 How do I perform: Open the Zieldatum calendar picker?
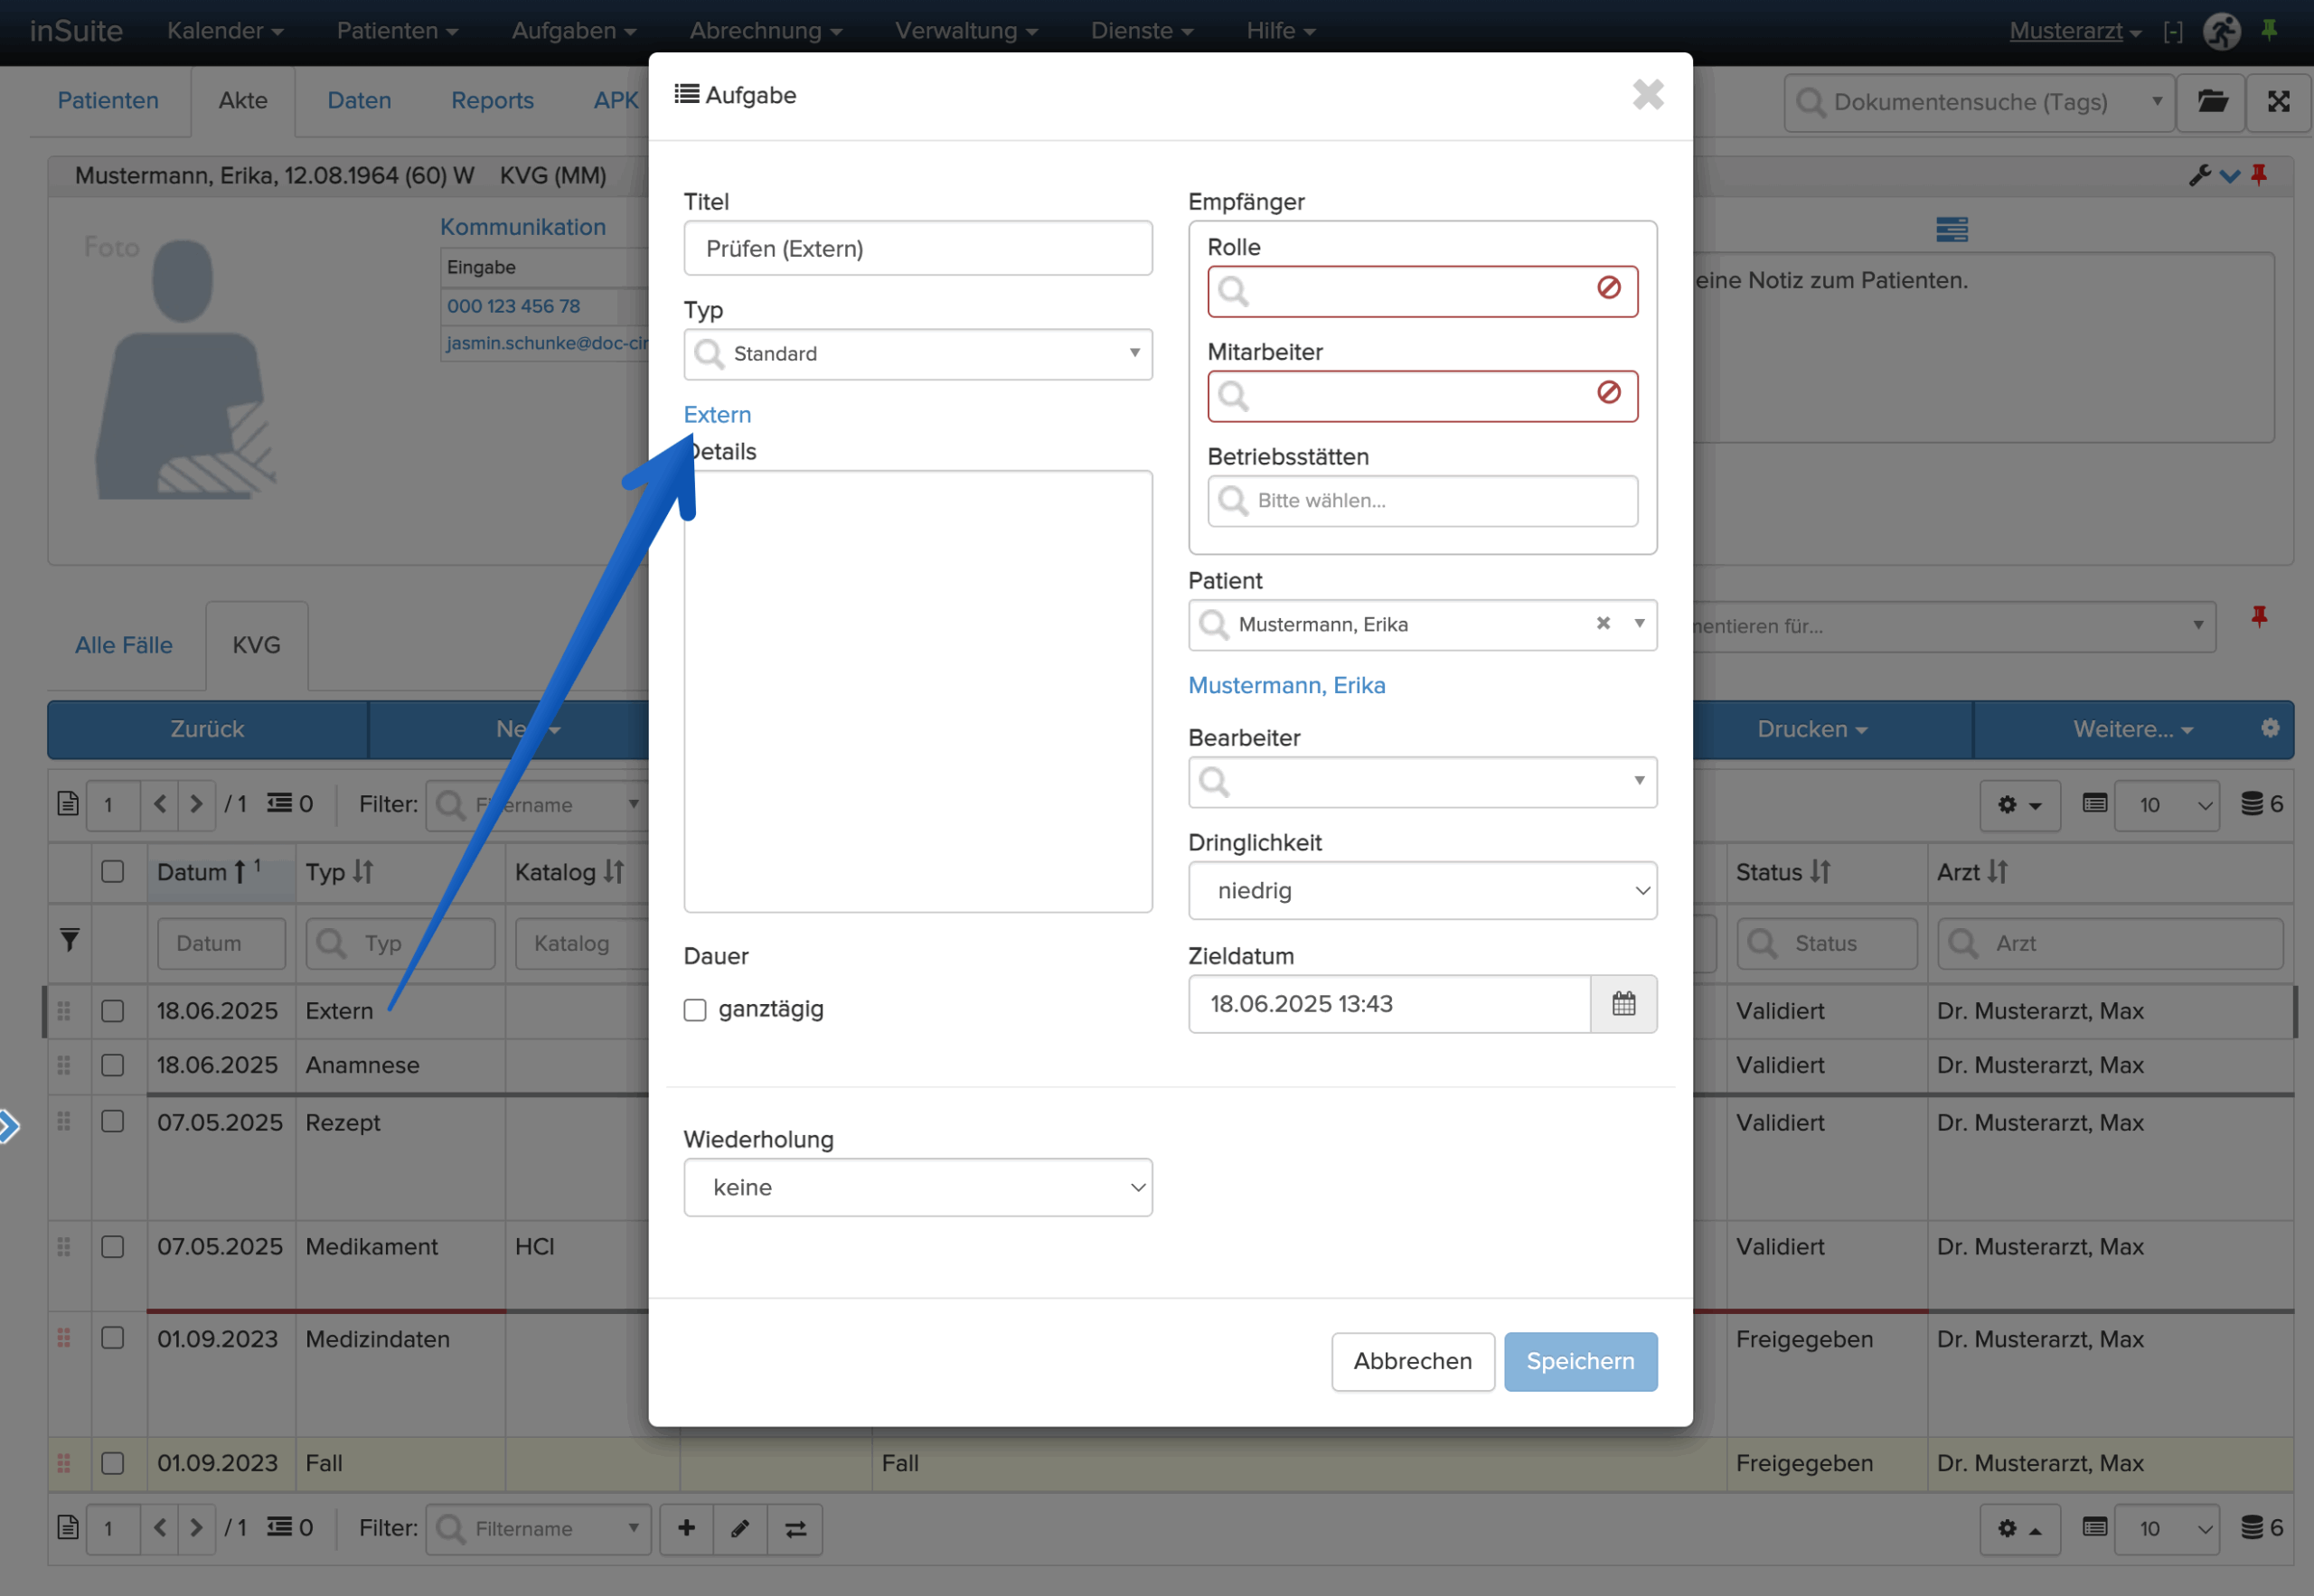(1623, 1003)
